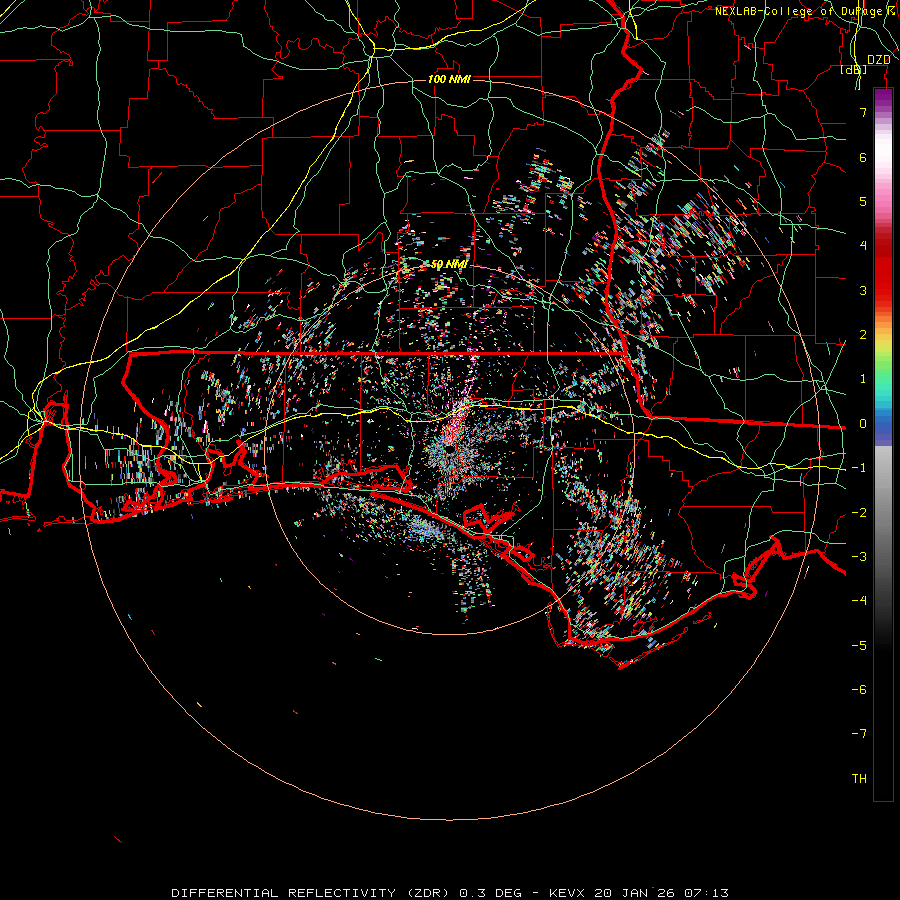Click "DIFFERENTIAL REFLECTIVITY" in the bottom caption

284,893
